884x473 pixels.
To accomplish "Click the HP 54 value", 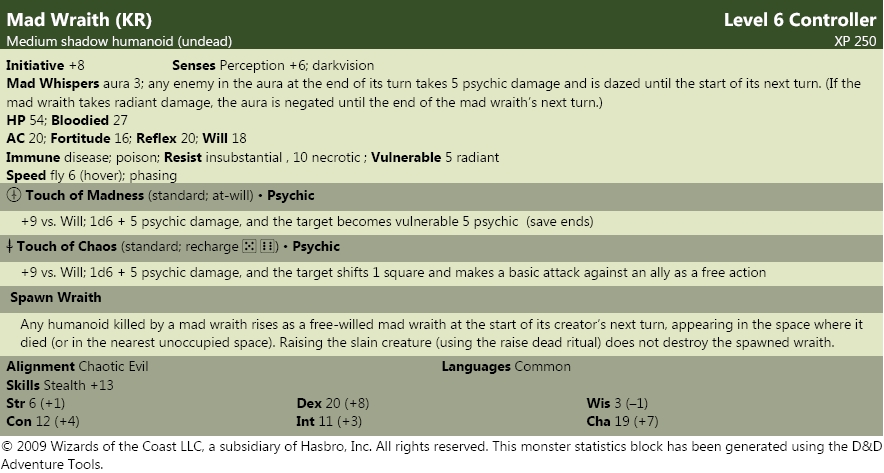I will point(26,120).
